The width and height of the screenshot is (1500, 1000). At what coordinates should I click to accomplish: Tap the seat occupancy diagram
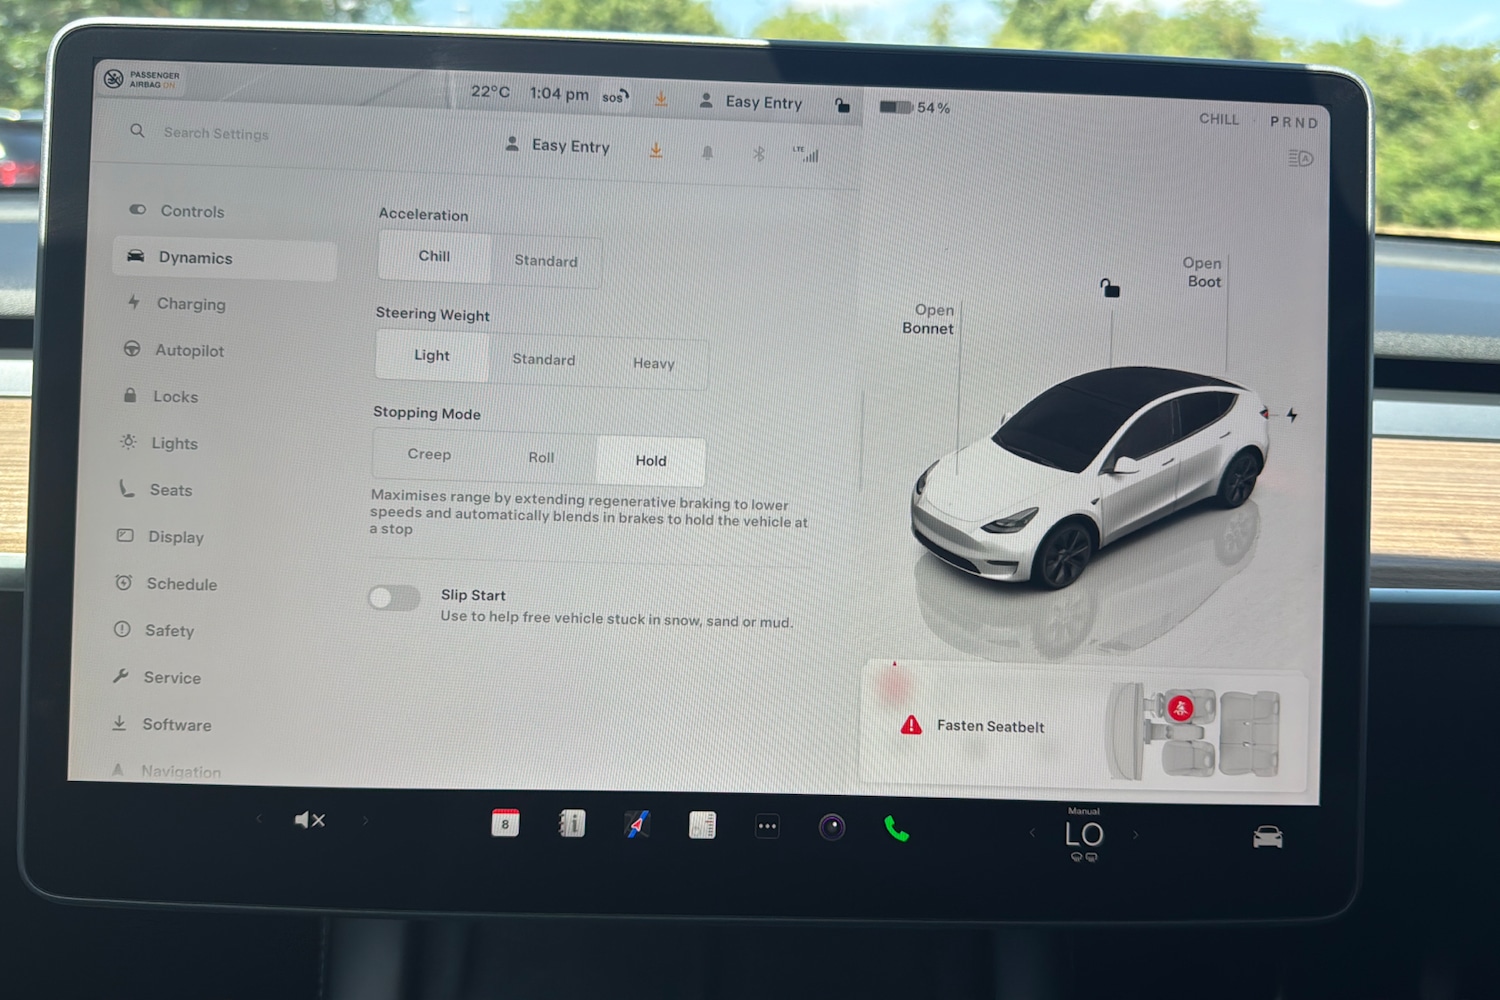pyautogui.click(x=1194, y=731)
